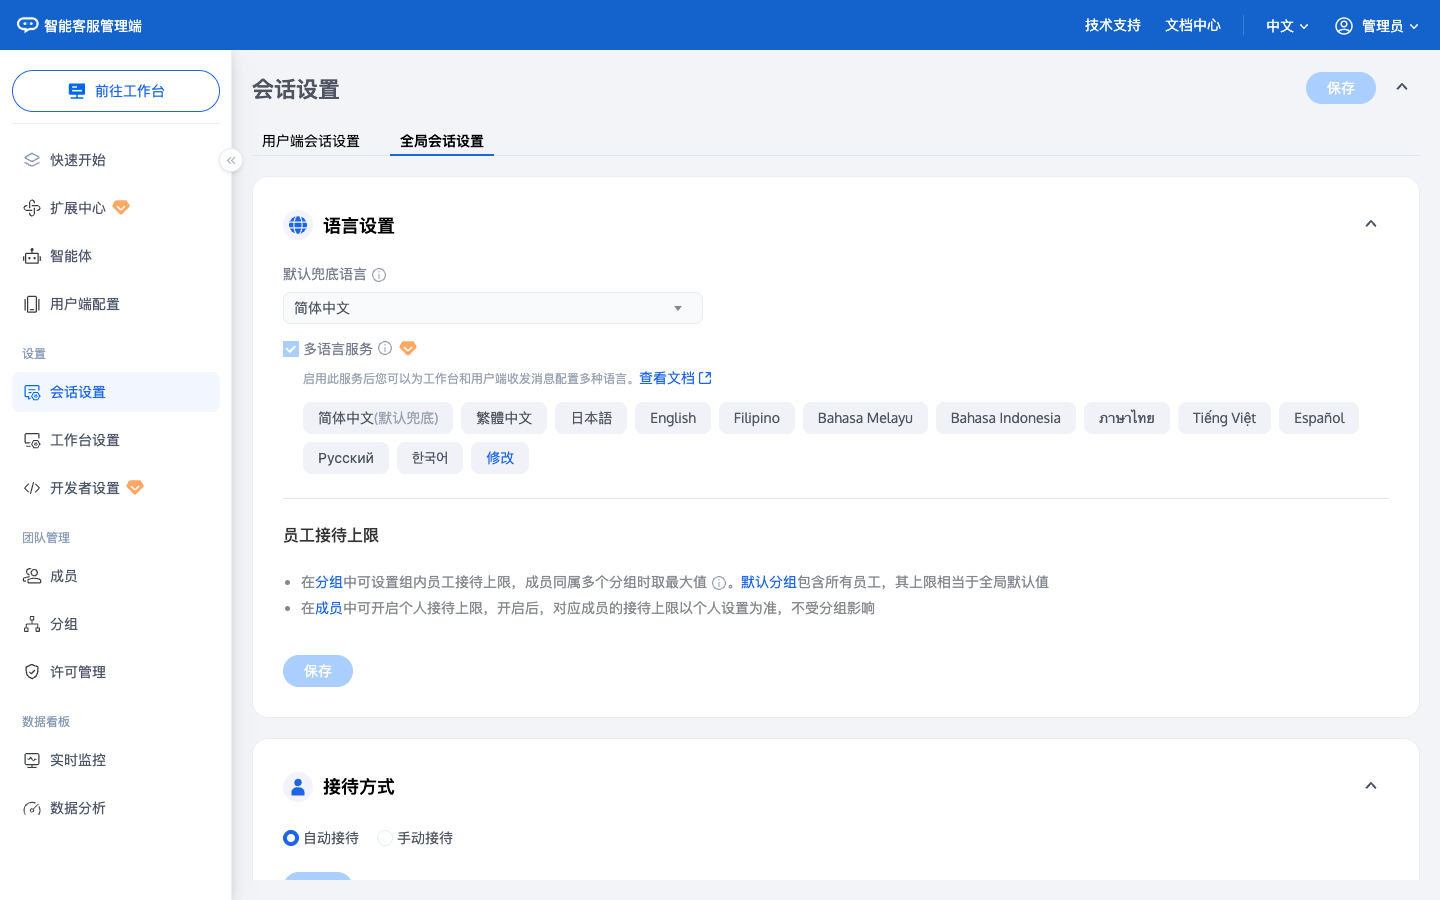Image resolution: width=1440 pixels, height=900 pixels.
Task: Open 文档中心 in the top bar
Action: [1193, 25]
